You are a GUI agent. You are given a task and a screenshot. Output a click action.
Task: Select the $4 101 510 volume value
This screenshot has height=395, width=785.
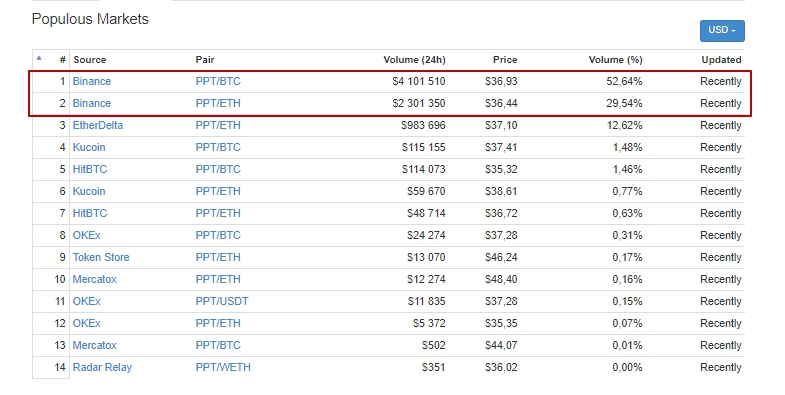pyautogui.click(x=419, y=81)
